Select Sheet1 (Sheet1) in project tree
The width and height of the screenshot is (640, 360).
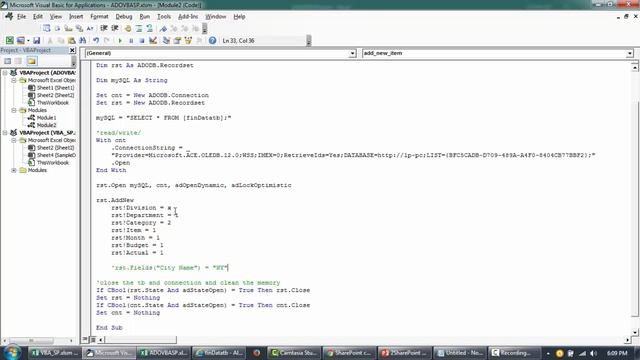56,88
